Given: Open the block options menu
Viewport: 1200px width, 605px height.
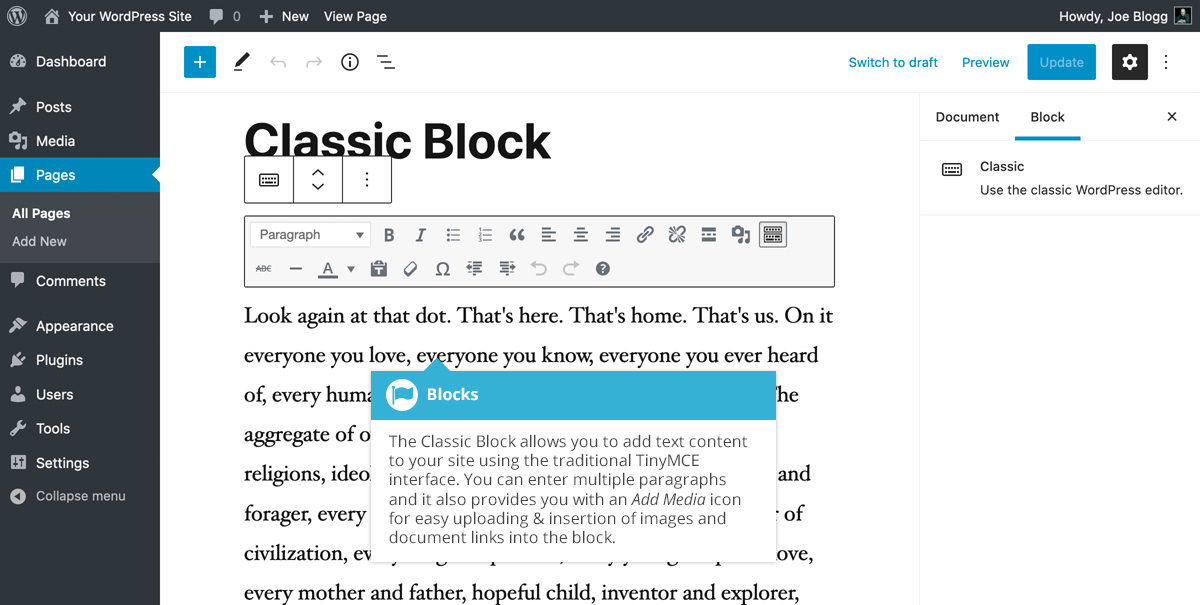Looking at the screenshot, I should pyautogui.click(x=367, y=179).
